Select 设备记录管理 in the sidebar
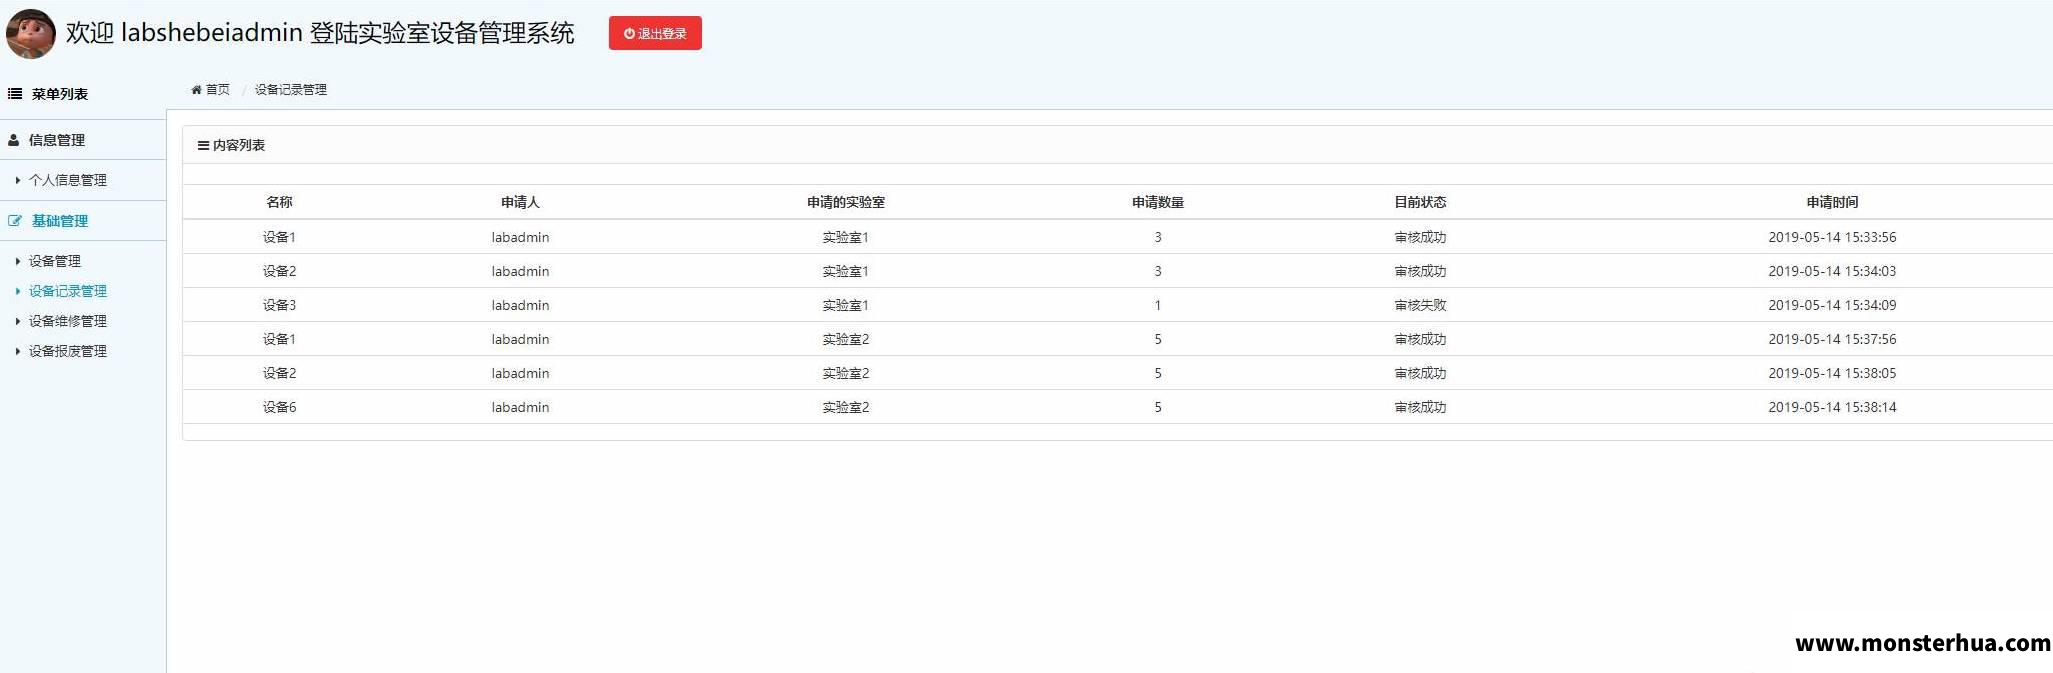This screenshot has height=673, width=2053. point(67,291)
